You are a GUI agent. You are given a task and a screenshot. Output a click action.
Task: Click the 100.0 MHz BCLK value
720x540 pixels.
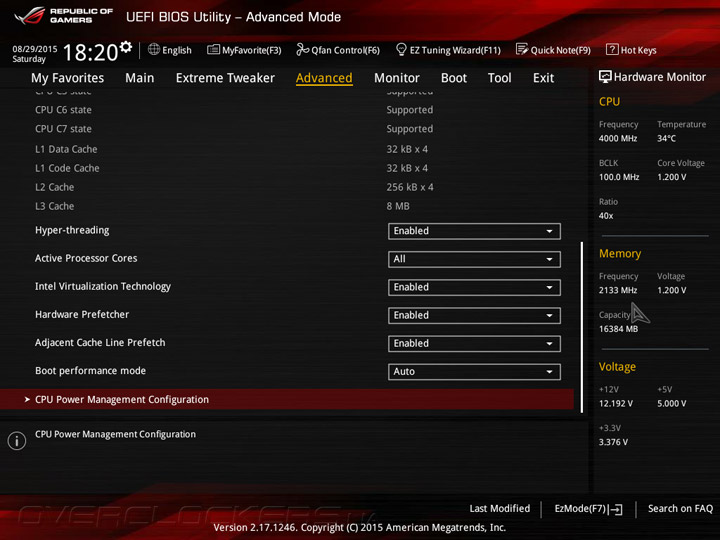click(619, 177)
